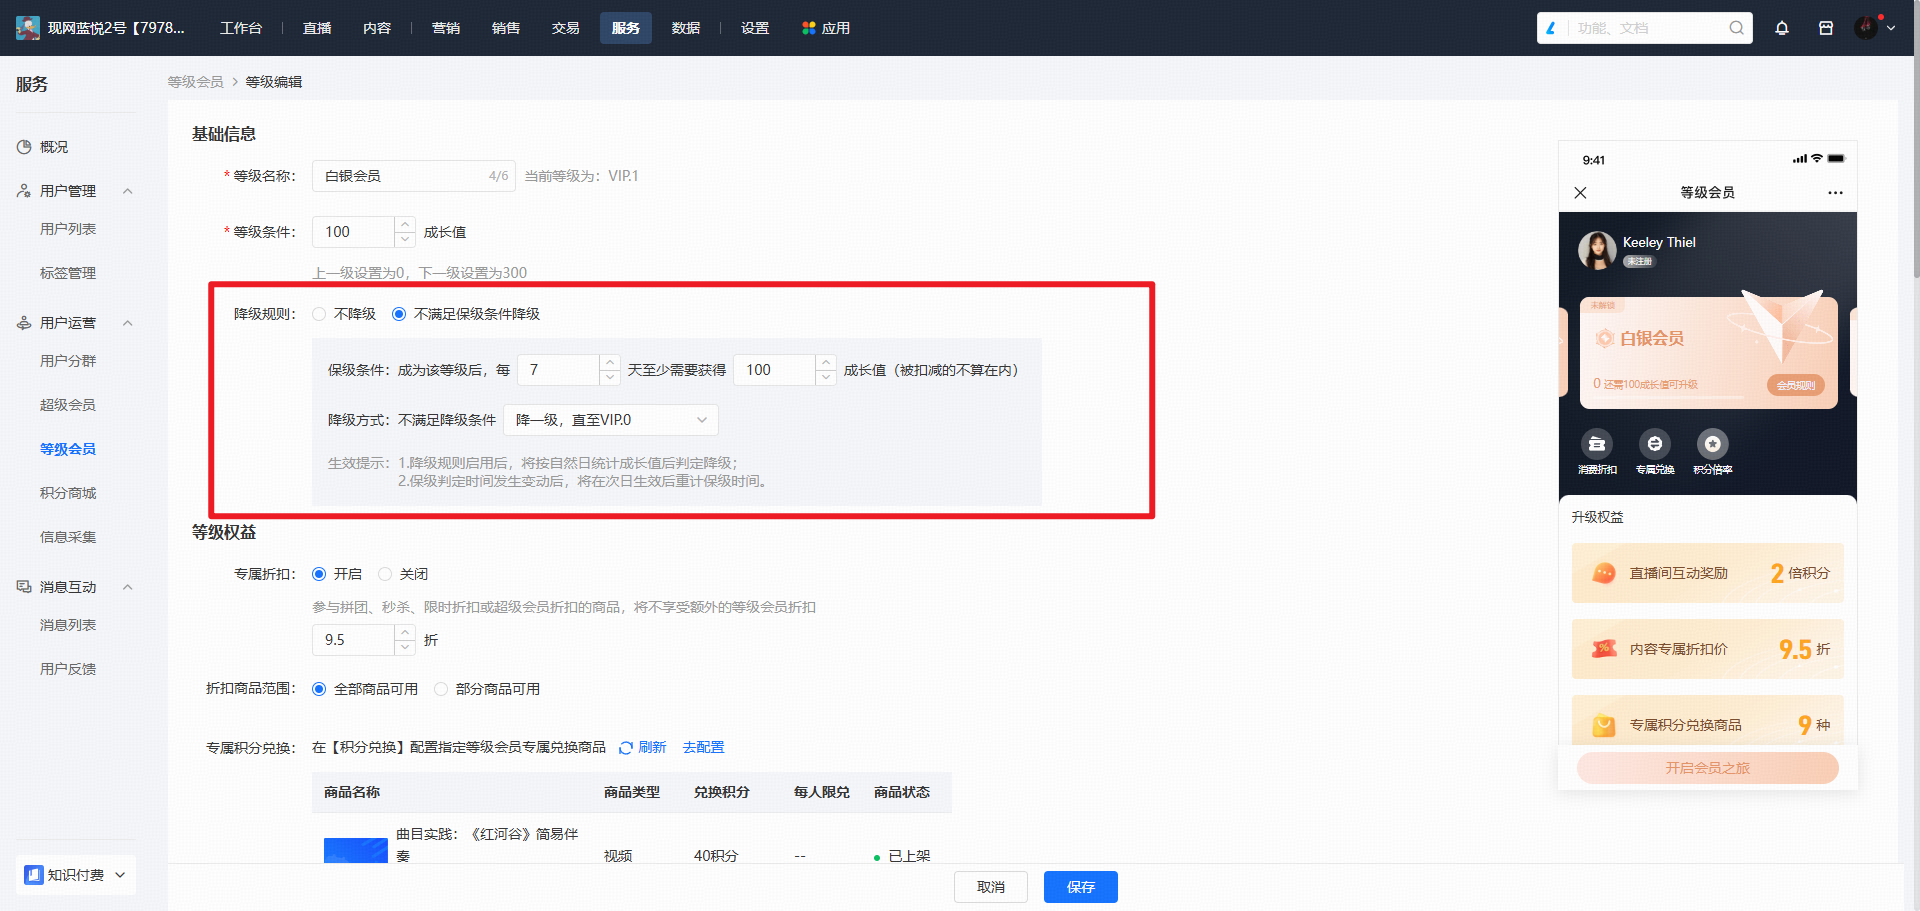Image resolution: width=1920 pixels, height=911 pixels.
Task: Collapse the 消息互动 sidebar group
Action: [127, 587]
